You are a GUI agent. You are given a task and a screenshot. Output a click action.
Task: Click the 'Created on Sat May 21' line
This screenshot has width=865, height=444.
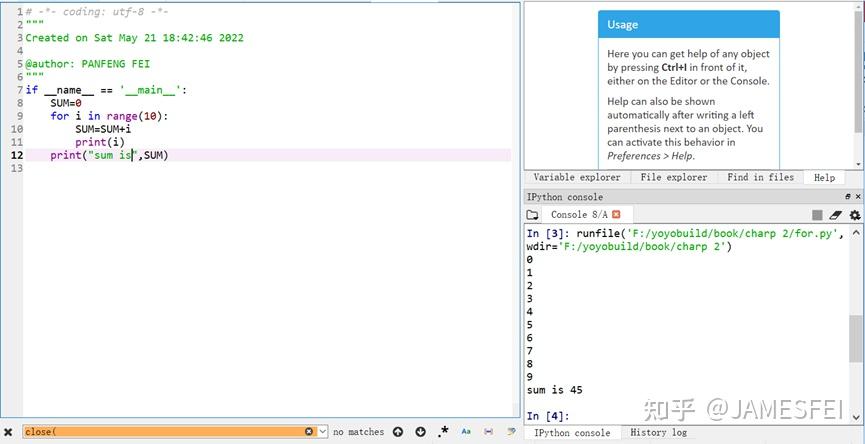(x=134, y=38)
